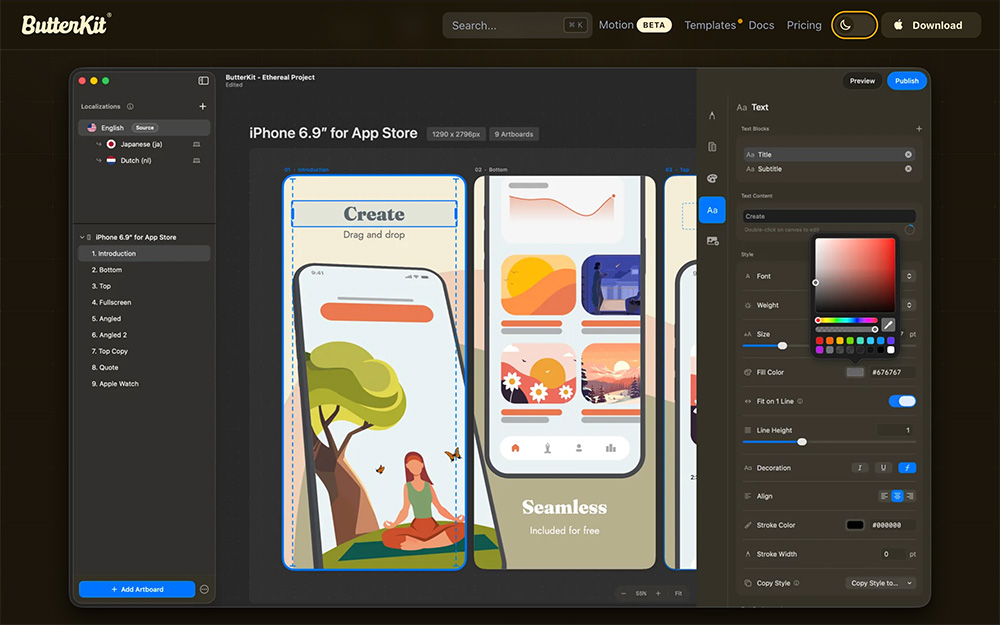Screen dimensions: 1000x625
Task: Click the Publish button
Action: [906, 81]
